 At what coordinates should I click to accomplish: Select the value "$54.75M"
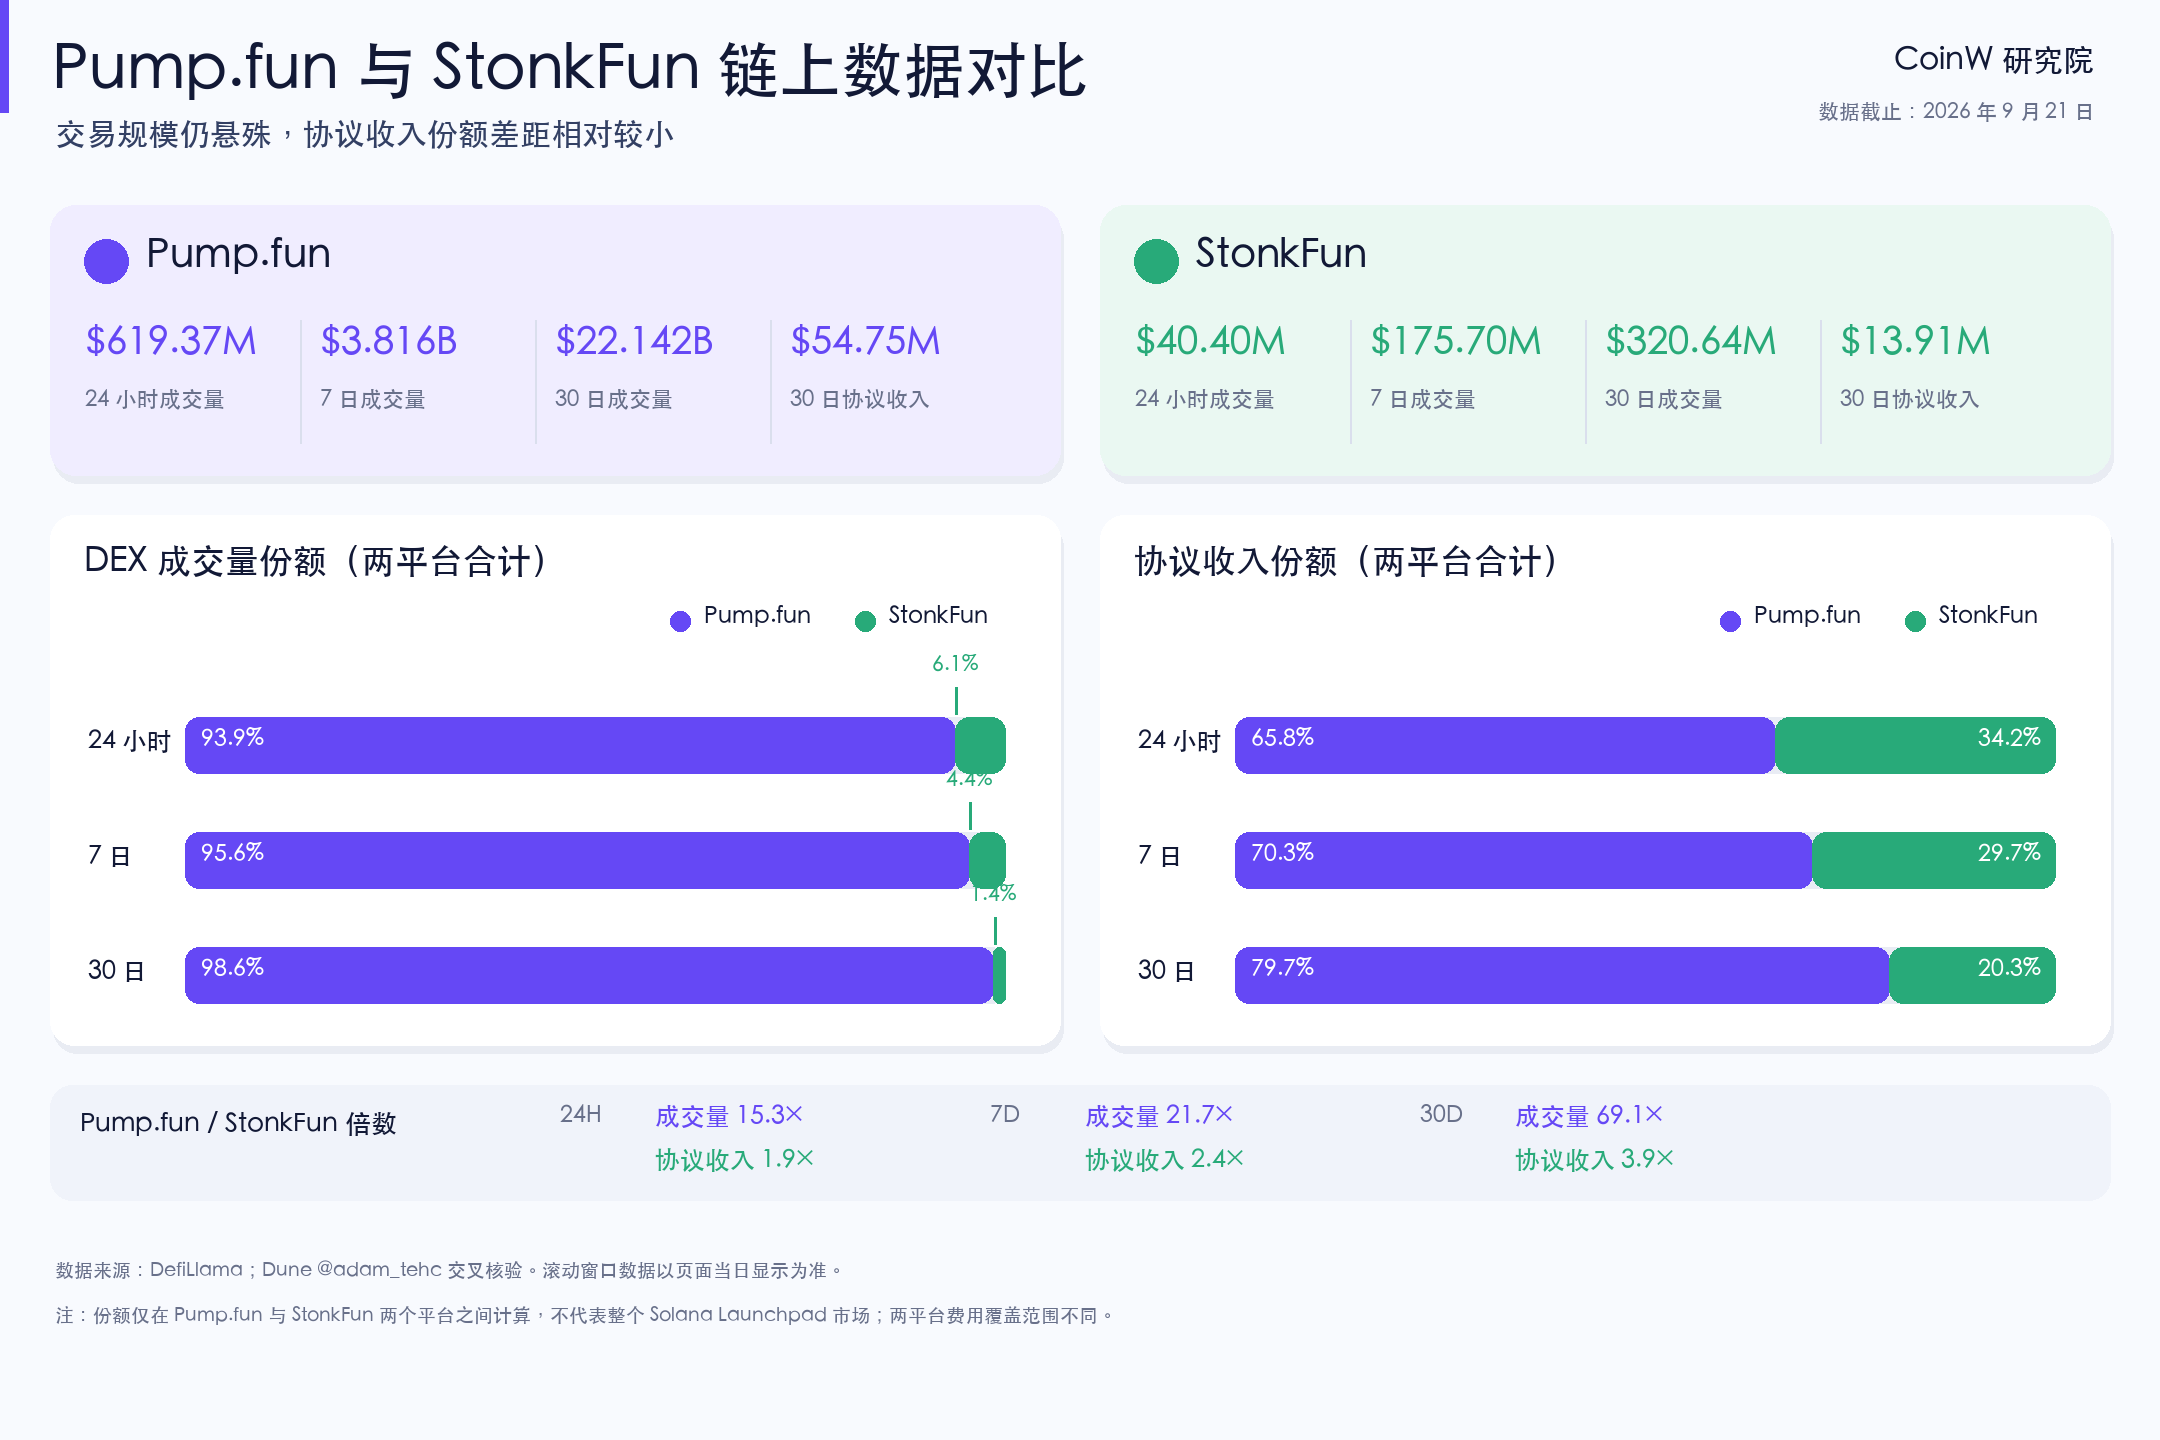[865, 341]
